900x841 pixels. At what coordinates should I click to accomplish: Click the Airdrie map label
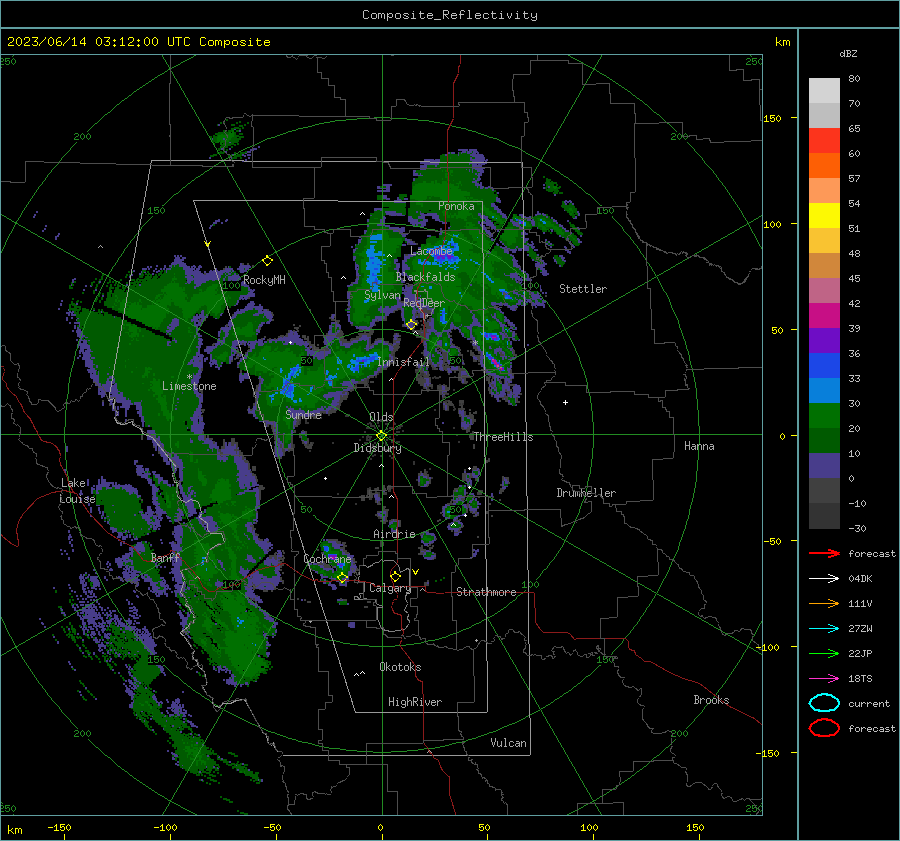click(x=394, y=534)
